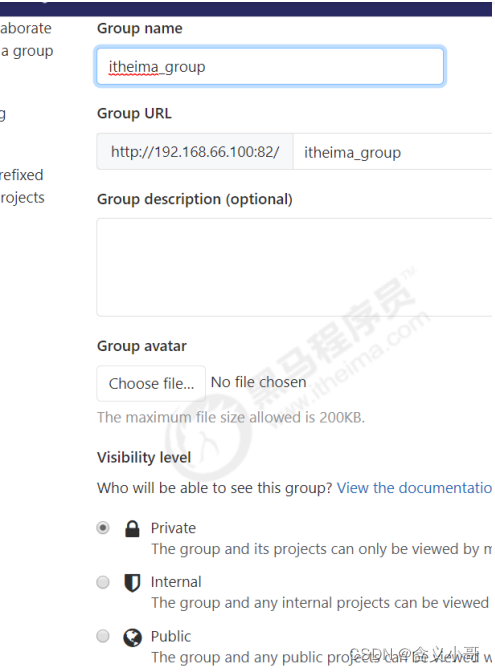Image resolution: width=495 pixels, height=672 pixels.
Task: Click the No file chosen text
Action: coord(258,382)
